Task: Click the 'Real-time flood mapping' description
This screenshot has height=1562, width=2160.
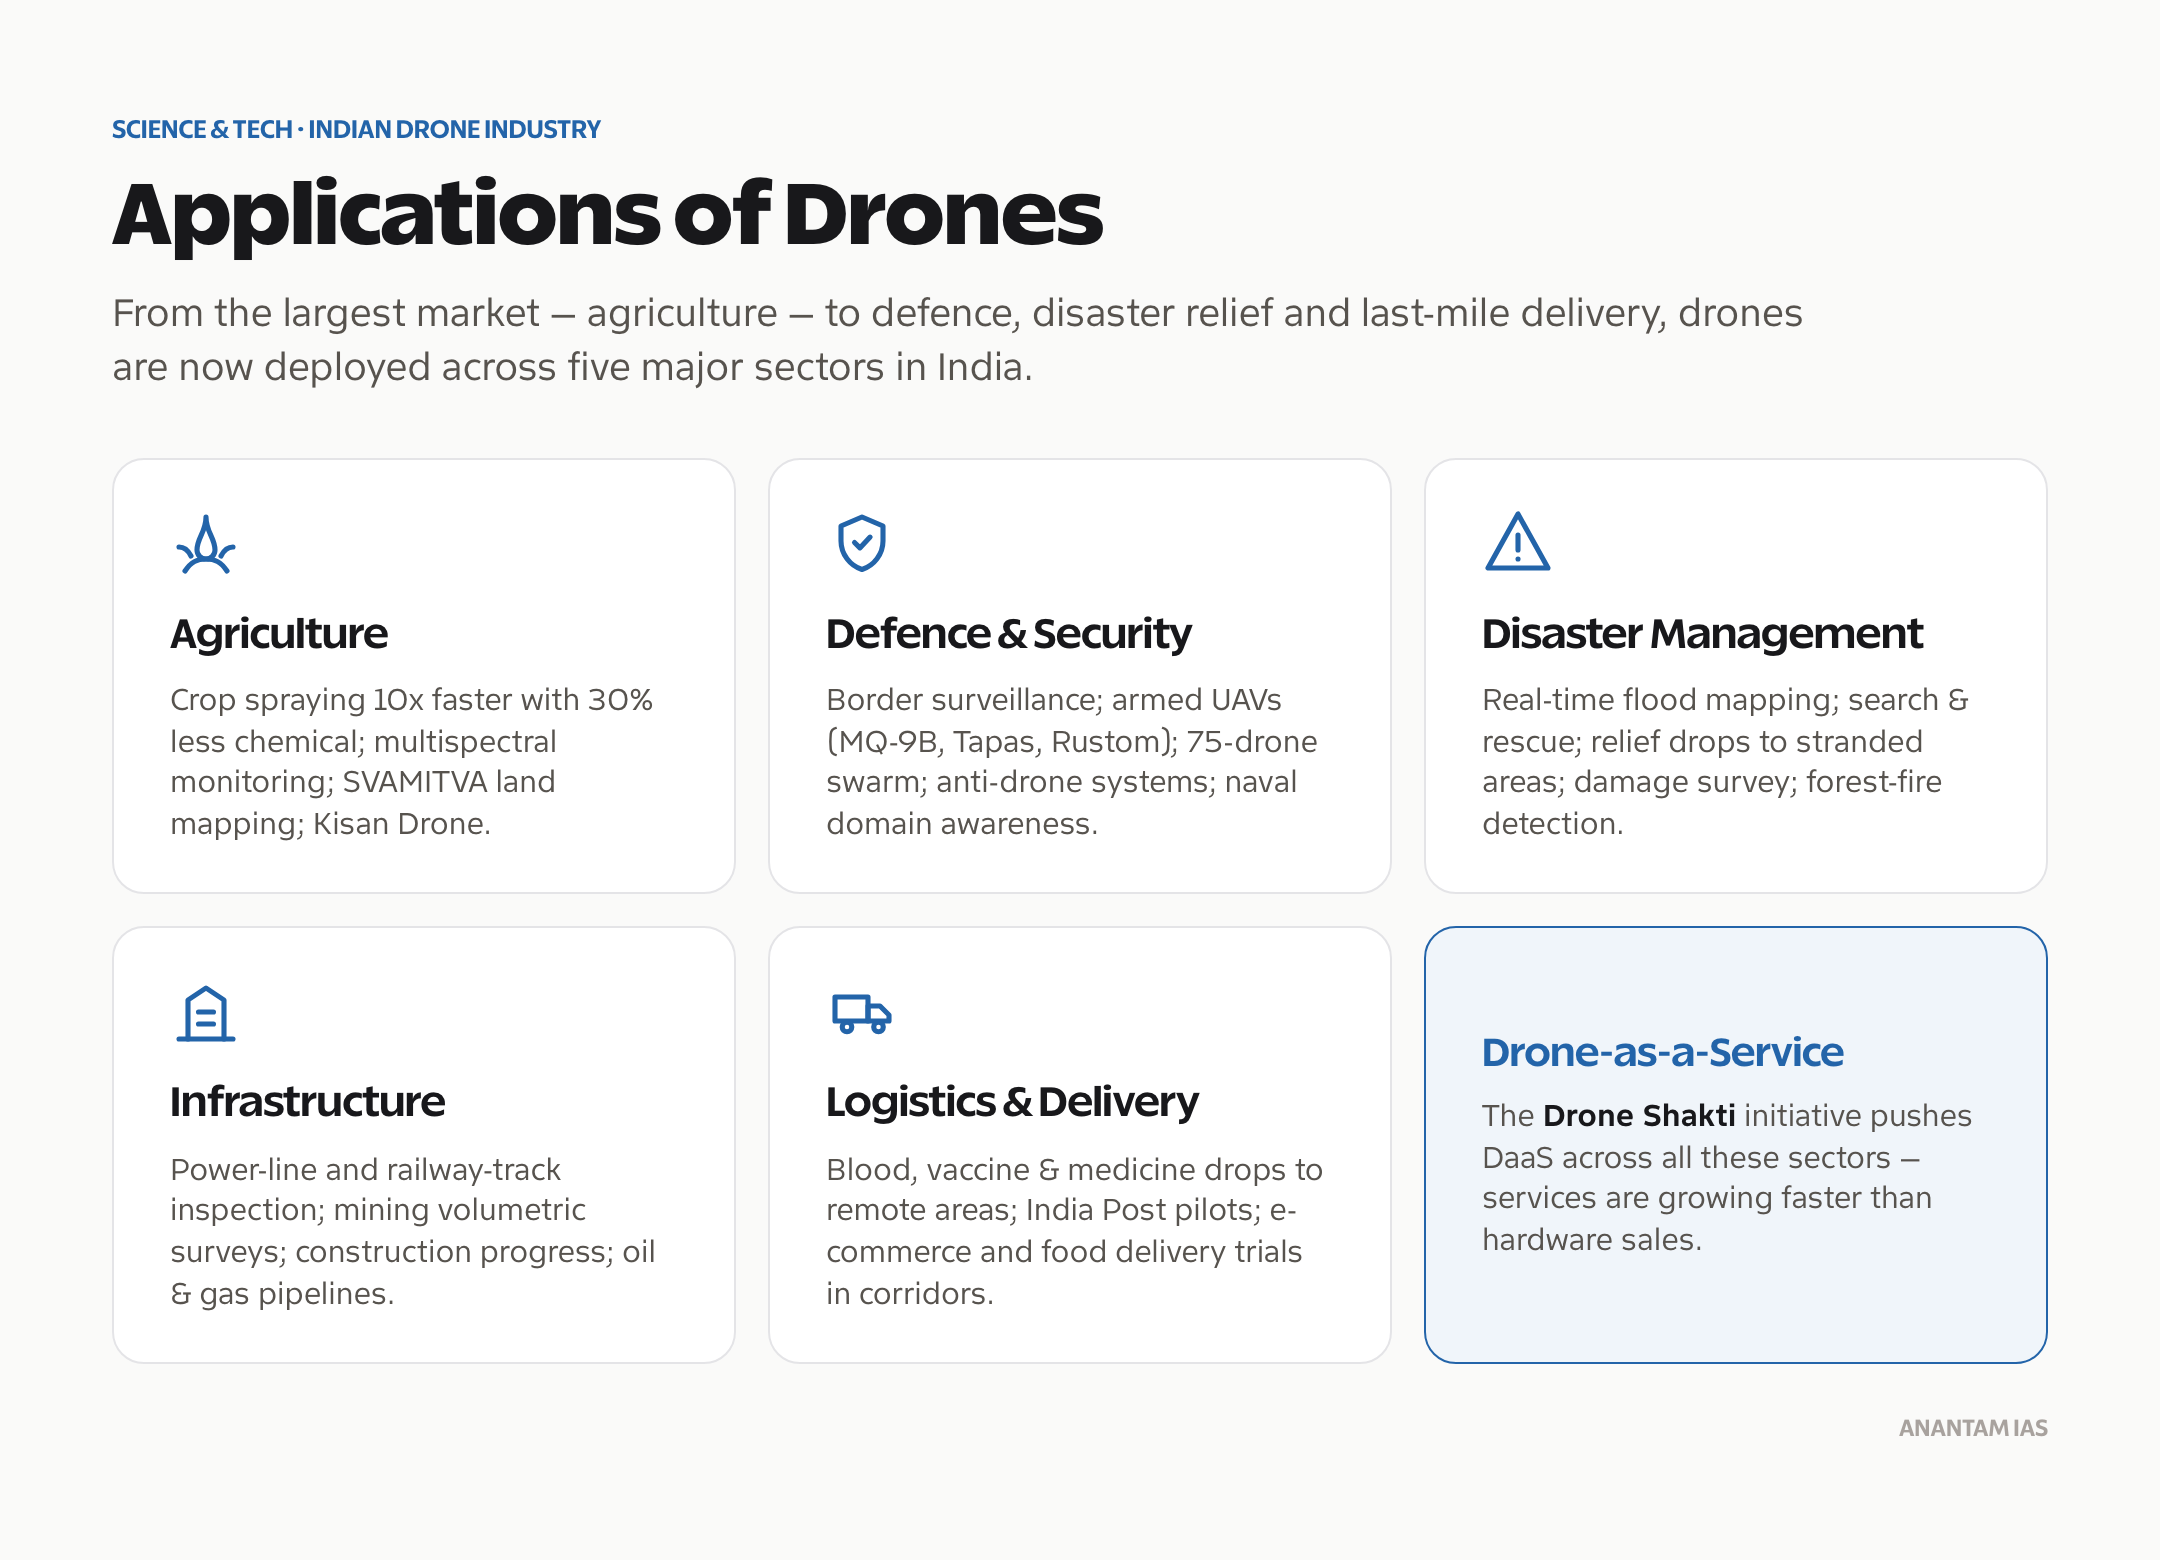Action: (1725, 762)
